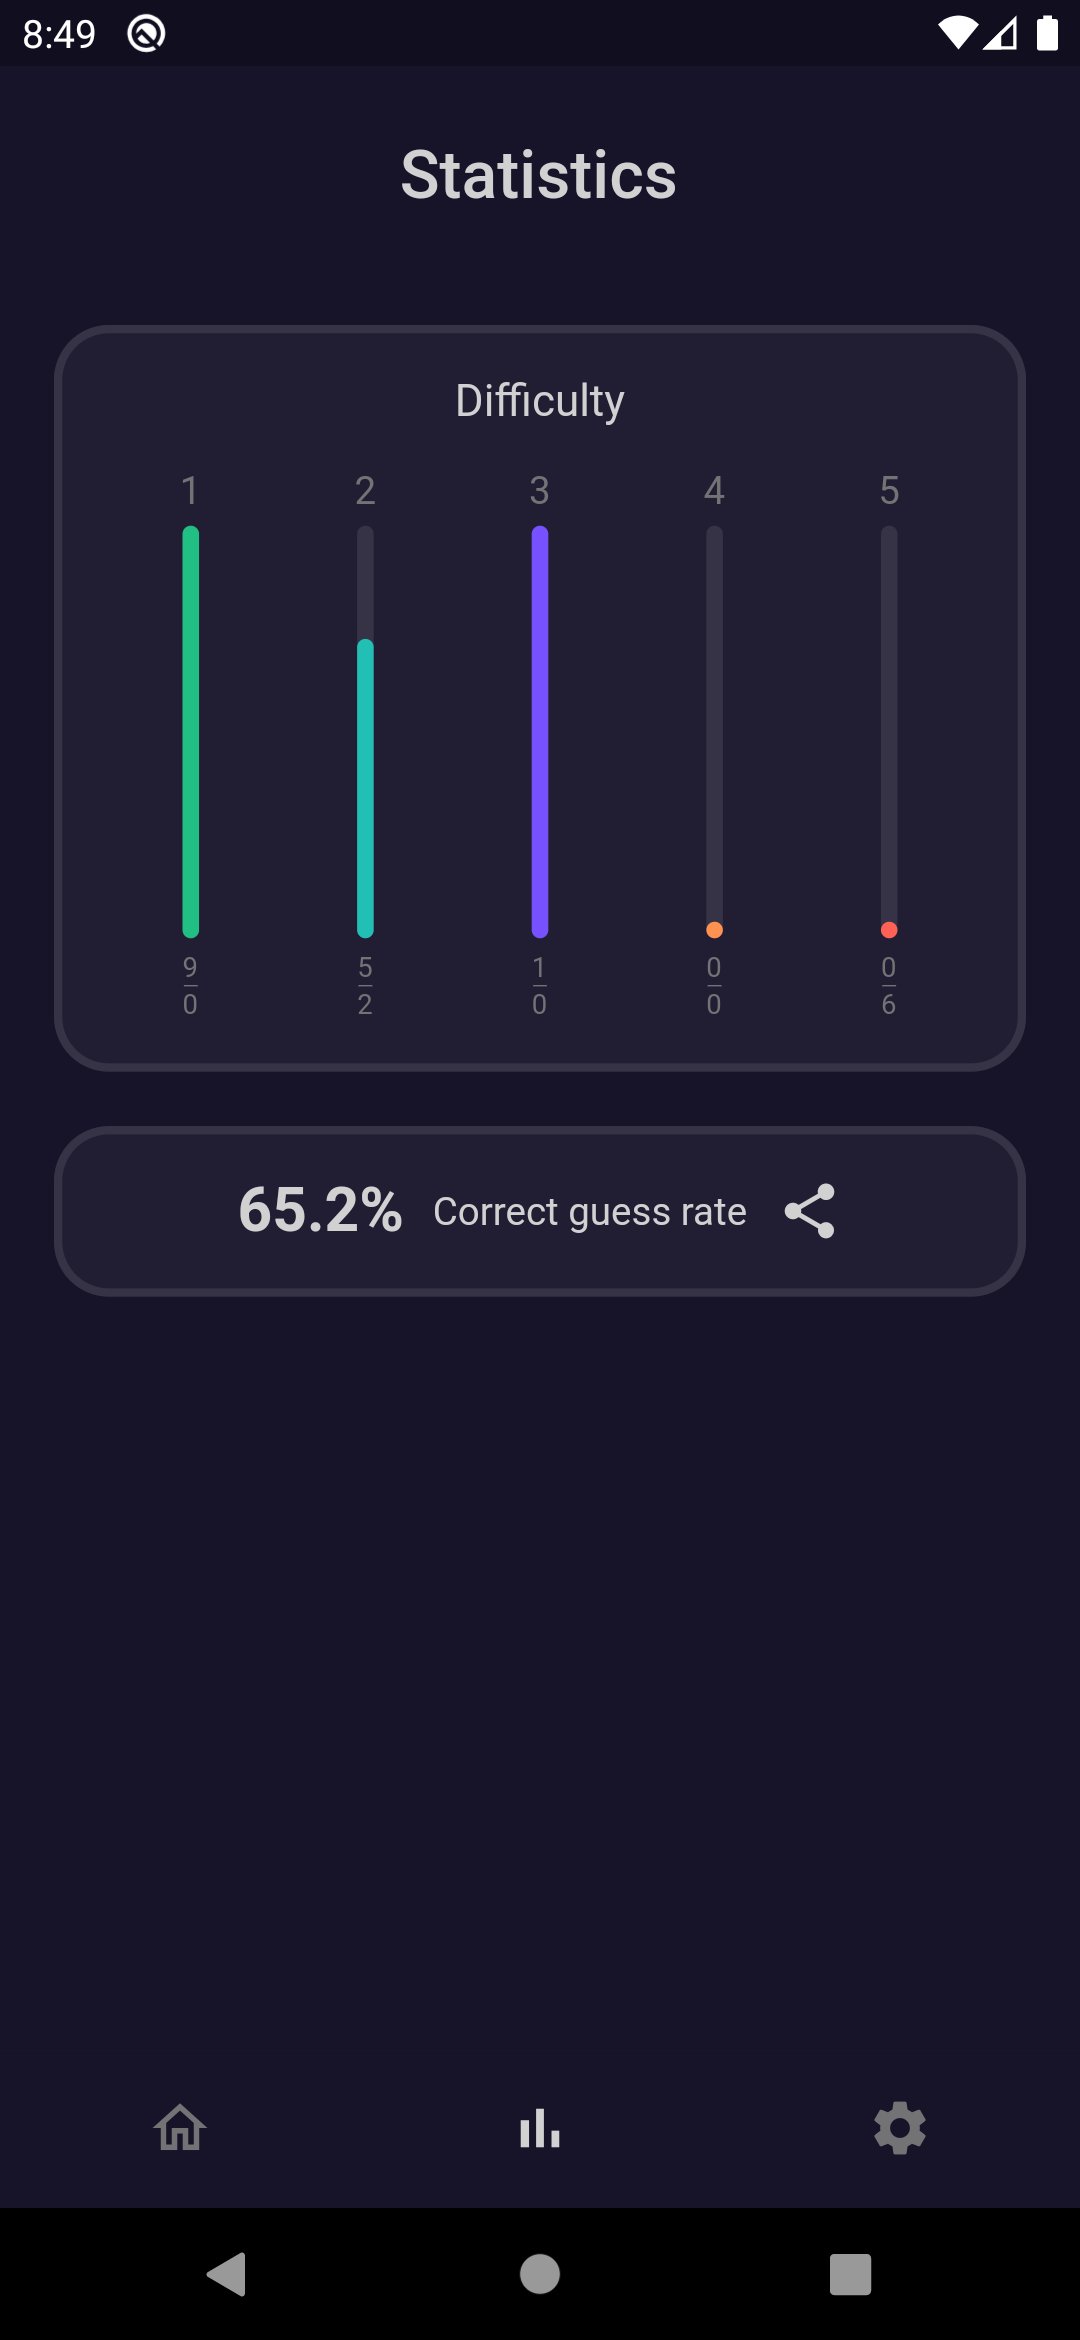This screenshot has width=1080, height=2340.
Task: Select the Statistics bar chart tab
Action: coord(540,2128)
